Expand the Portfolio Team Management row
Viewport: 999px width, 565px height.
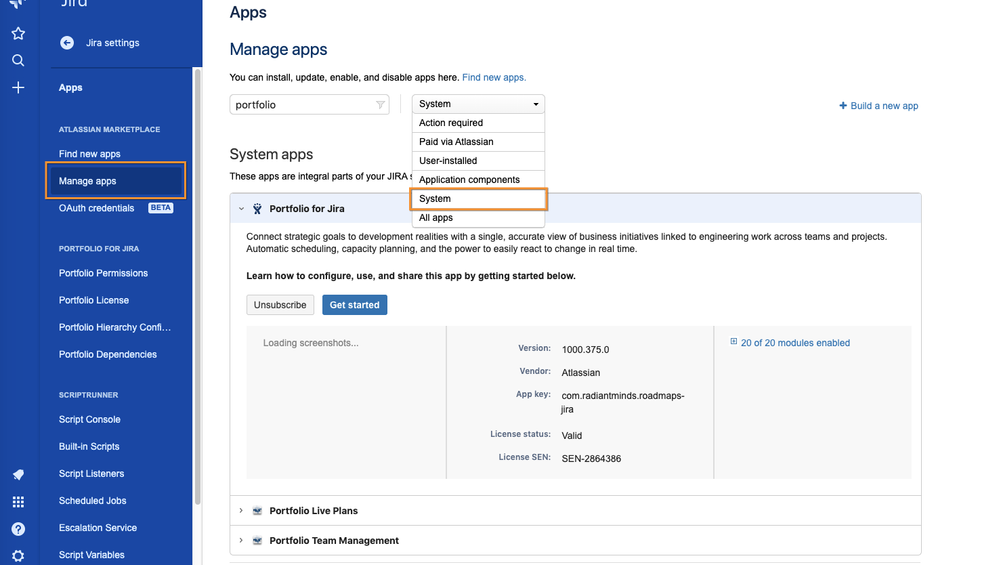241,541
